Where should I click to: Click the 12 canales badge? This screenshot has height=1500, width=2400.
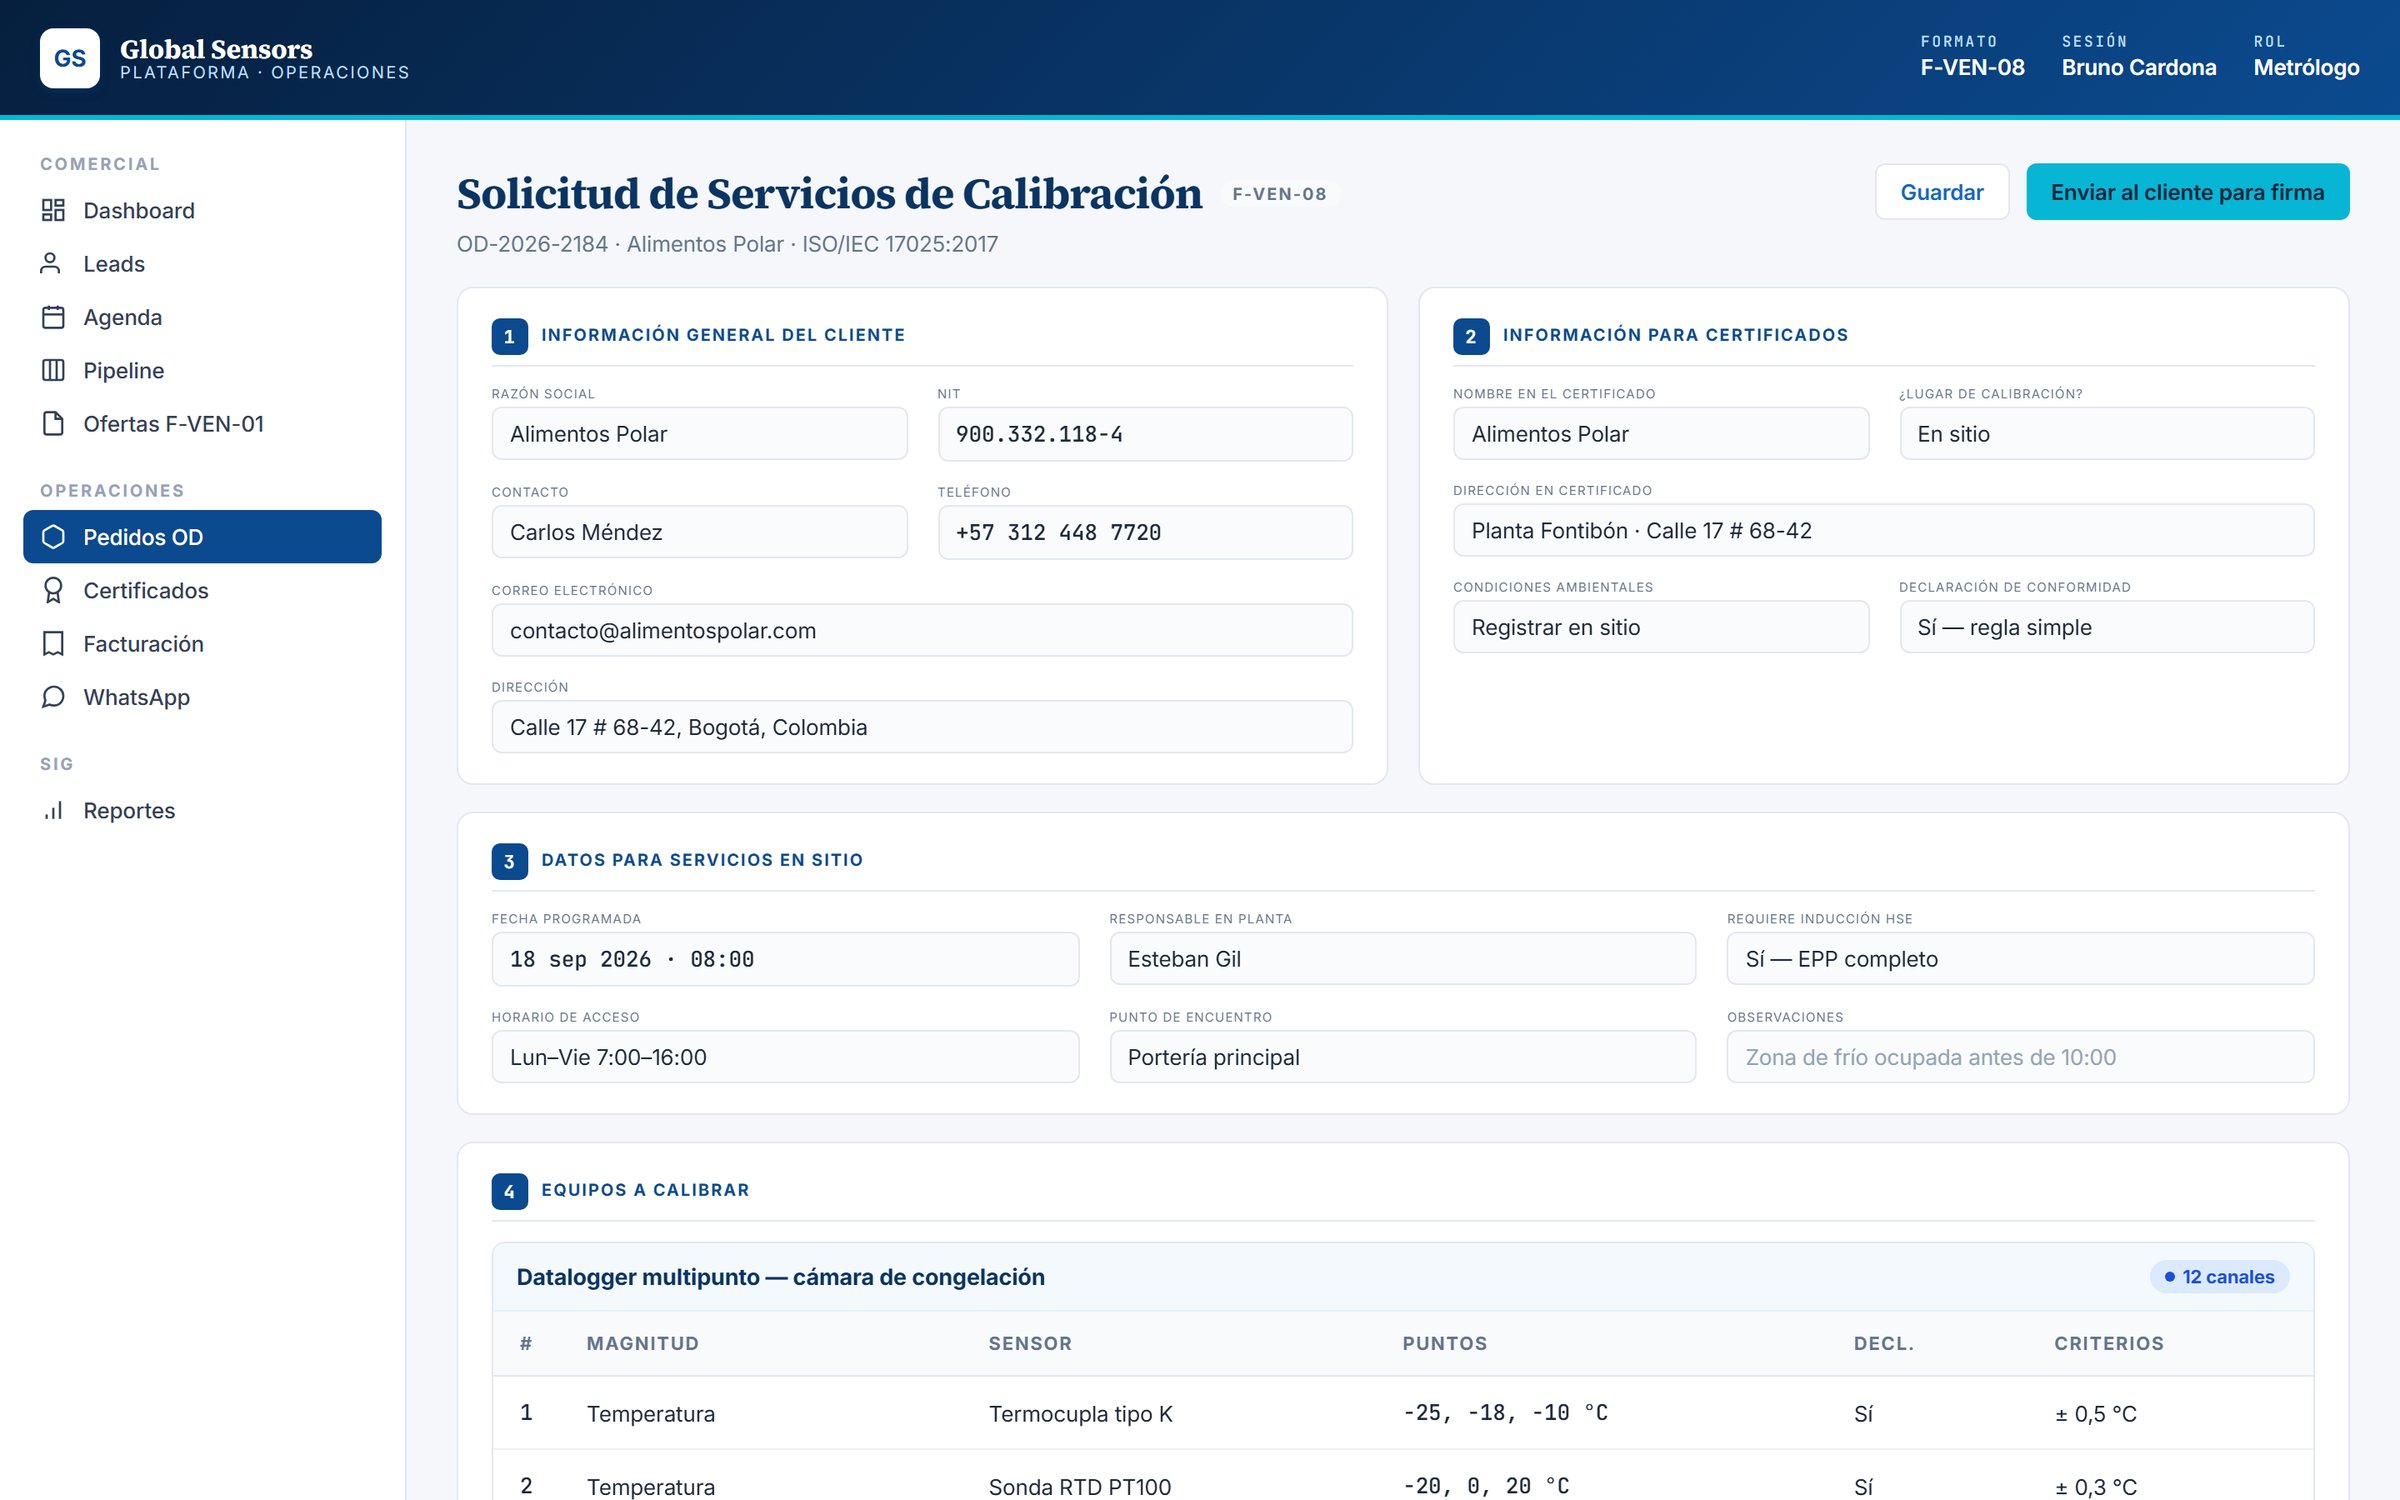2218,1277
